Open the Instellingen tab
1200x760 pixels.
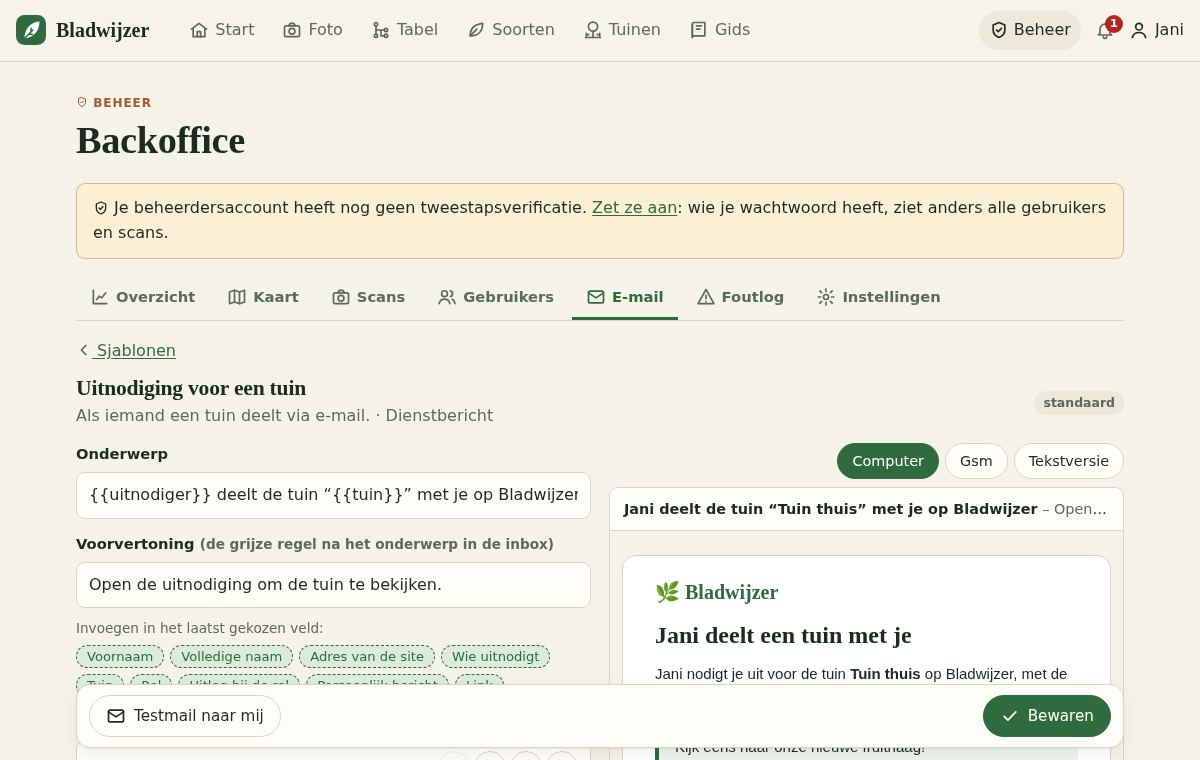pos(879,297)
